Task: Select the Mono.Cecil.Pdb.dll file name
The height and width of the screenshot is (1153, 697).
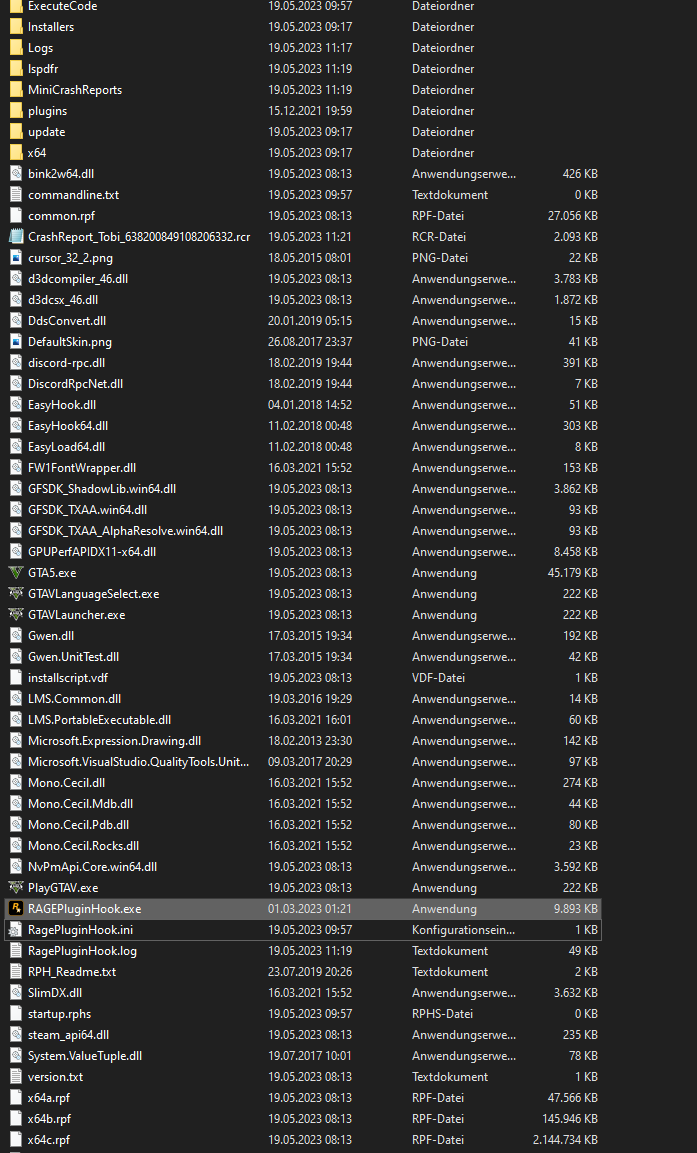Action: tap(79, 825)
